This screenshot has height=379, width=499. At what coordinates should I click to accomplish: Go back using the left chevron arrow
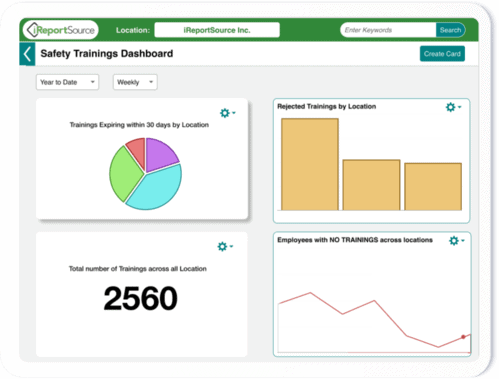tap(27, 54)
